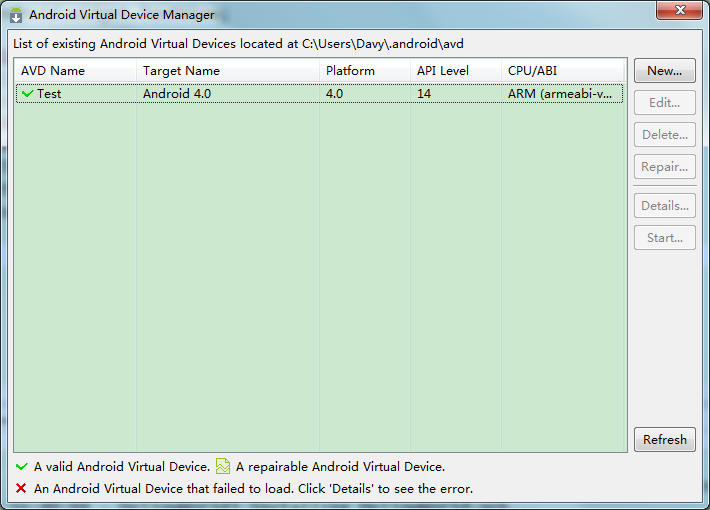
Task: Click the 'failed to load' legend text
Action: [x=253, y=489]
